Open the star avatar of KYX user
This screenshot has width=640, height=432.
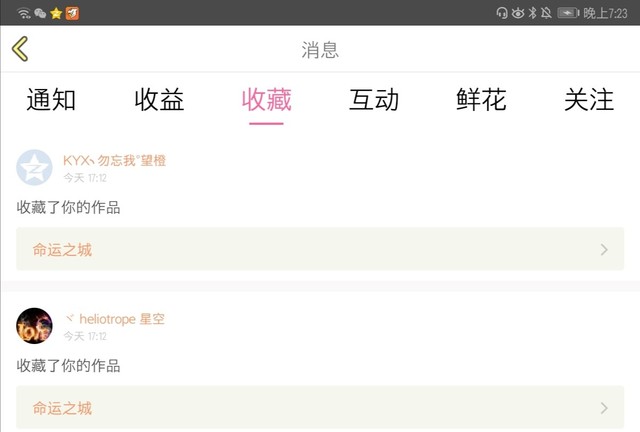[34, 167]
